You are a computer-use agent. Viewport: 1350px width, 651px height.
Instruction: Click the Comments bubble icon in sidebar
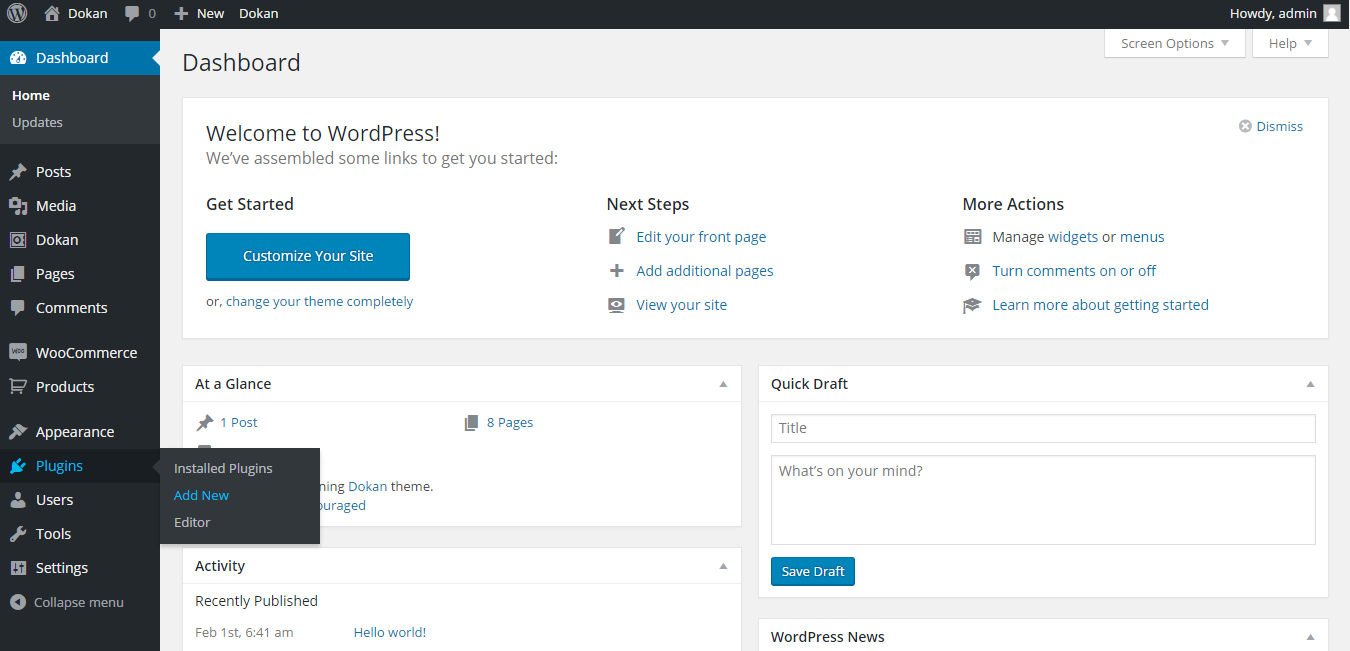click(18, 308)
